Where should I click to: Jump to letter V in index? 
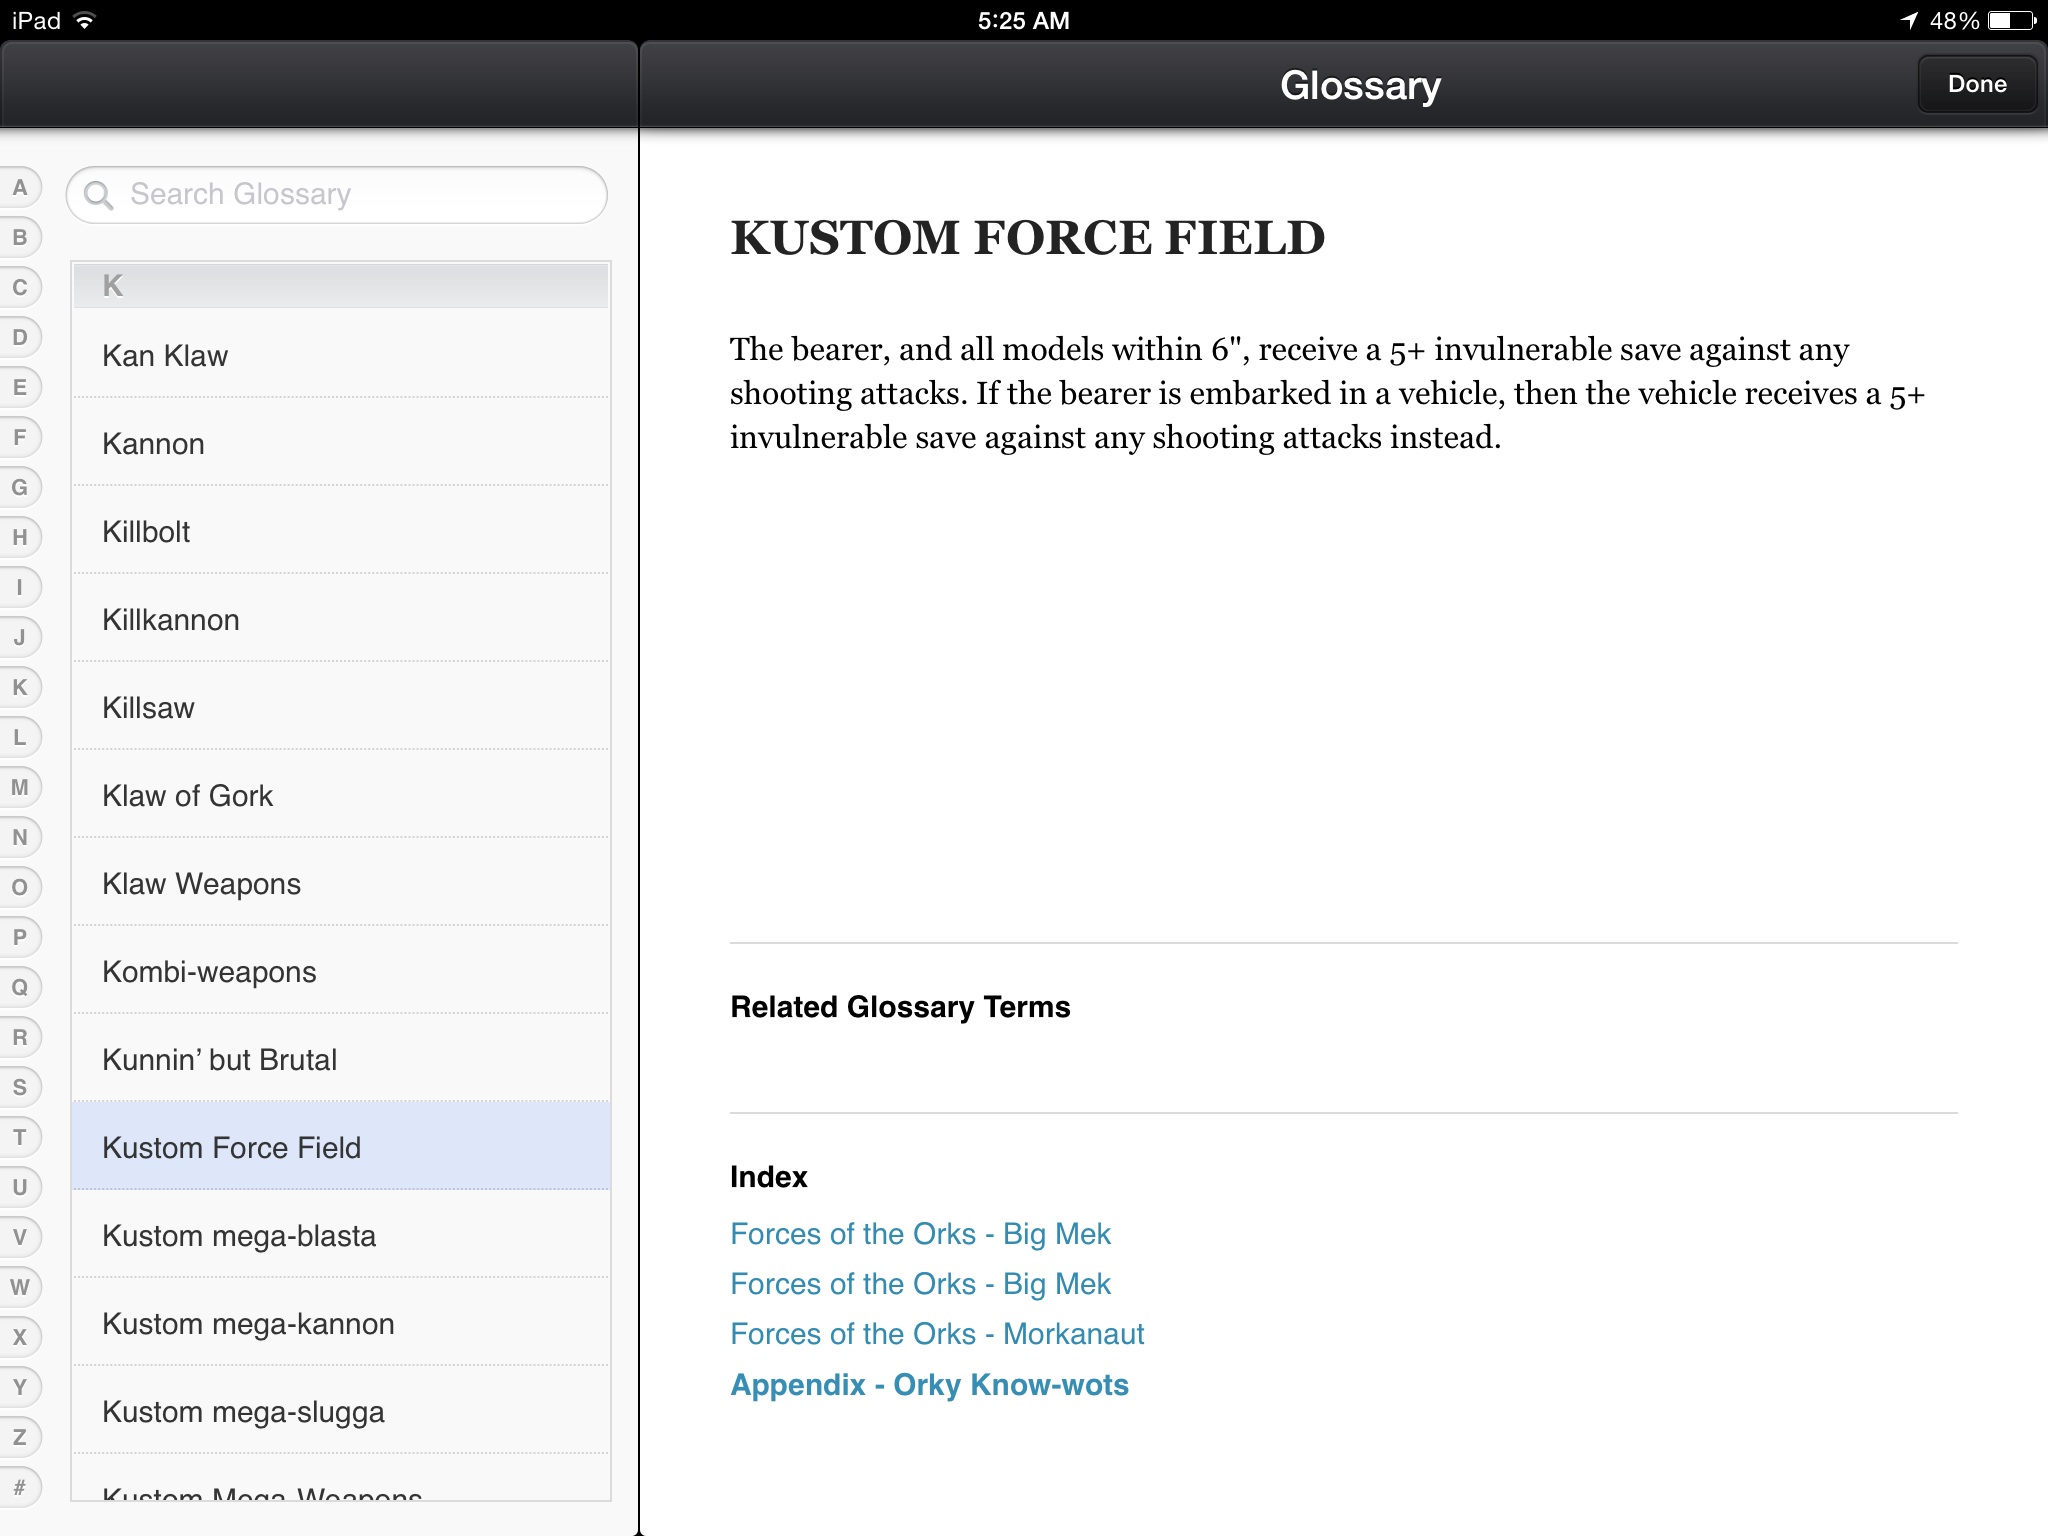coord(20,1237)
